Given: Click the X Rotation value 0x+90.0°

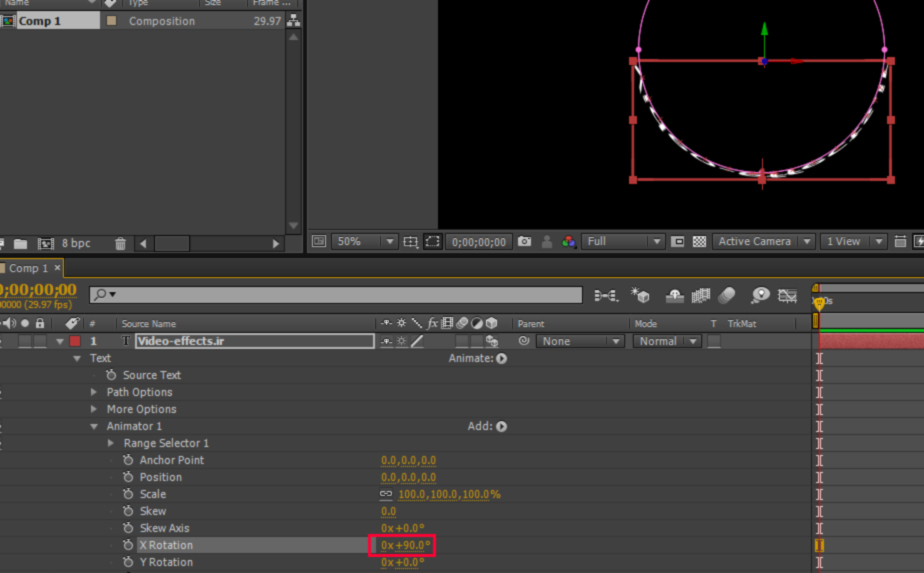Looking at the screenshot, I should click(x=405, y=545).
